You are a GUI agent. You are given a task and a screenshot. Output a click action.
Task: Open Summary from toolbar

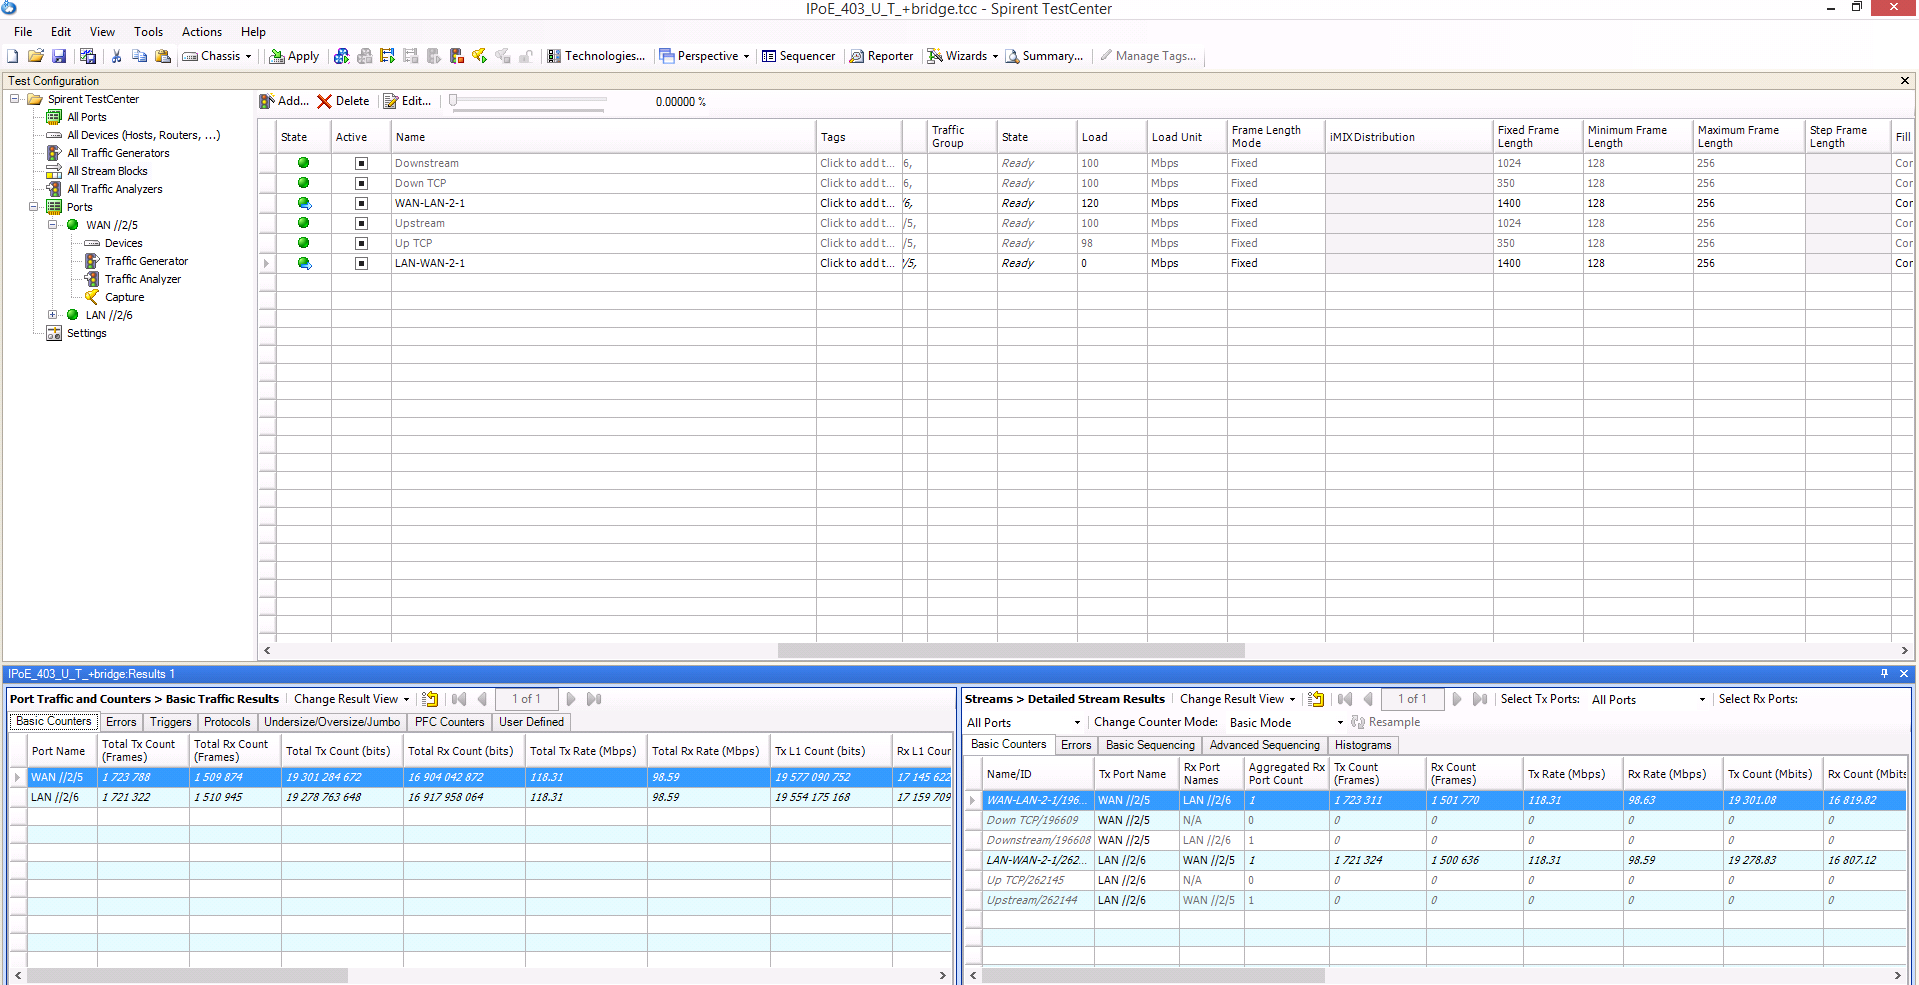click(1044, 56)
